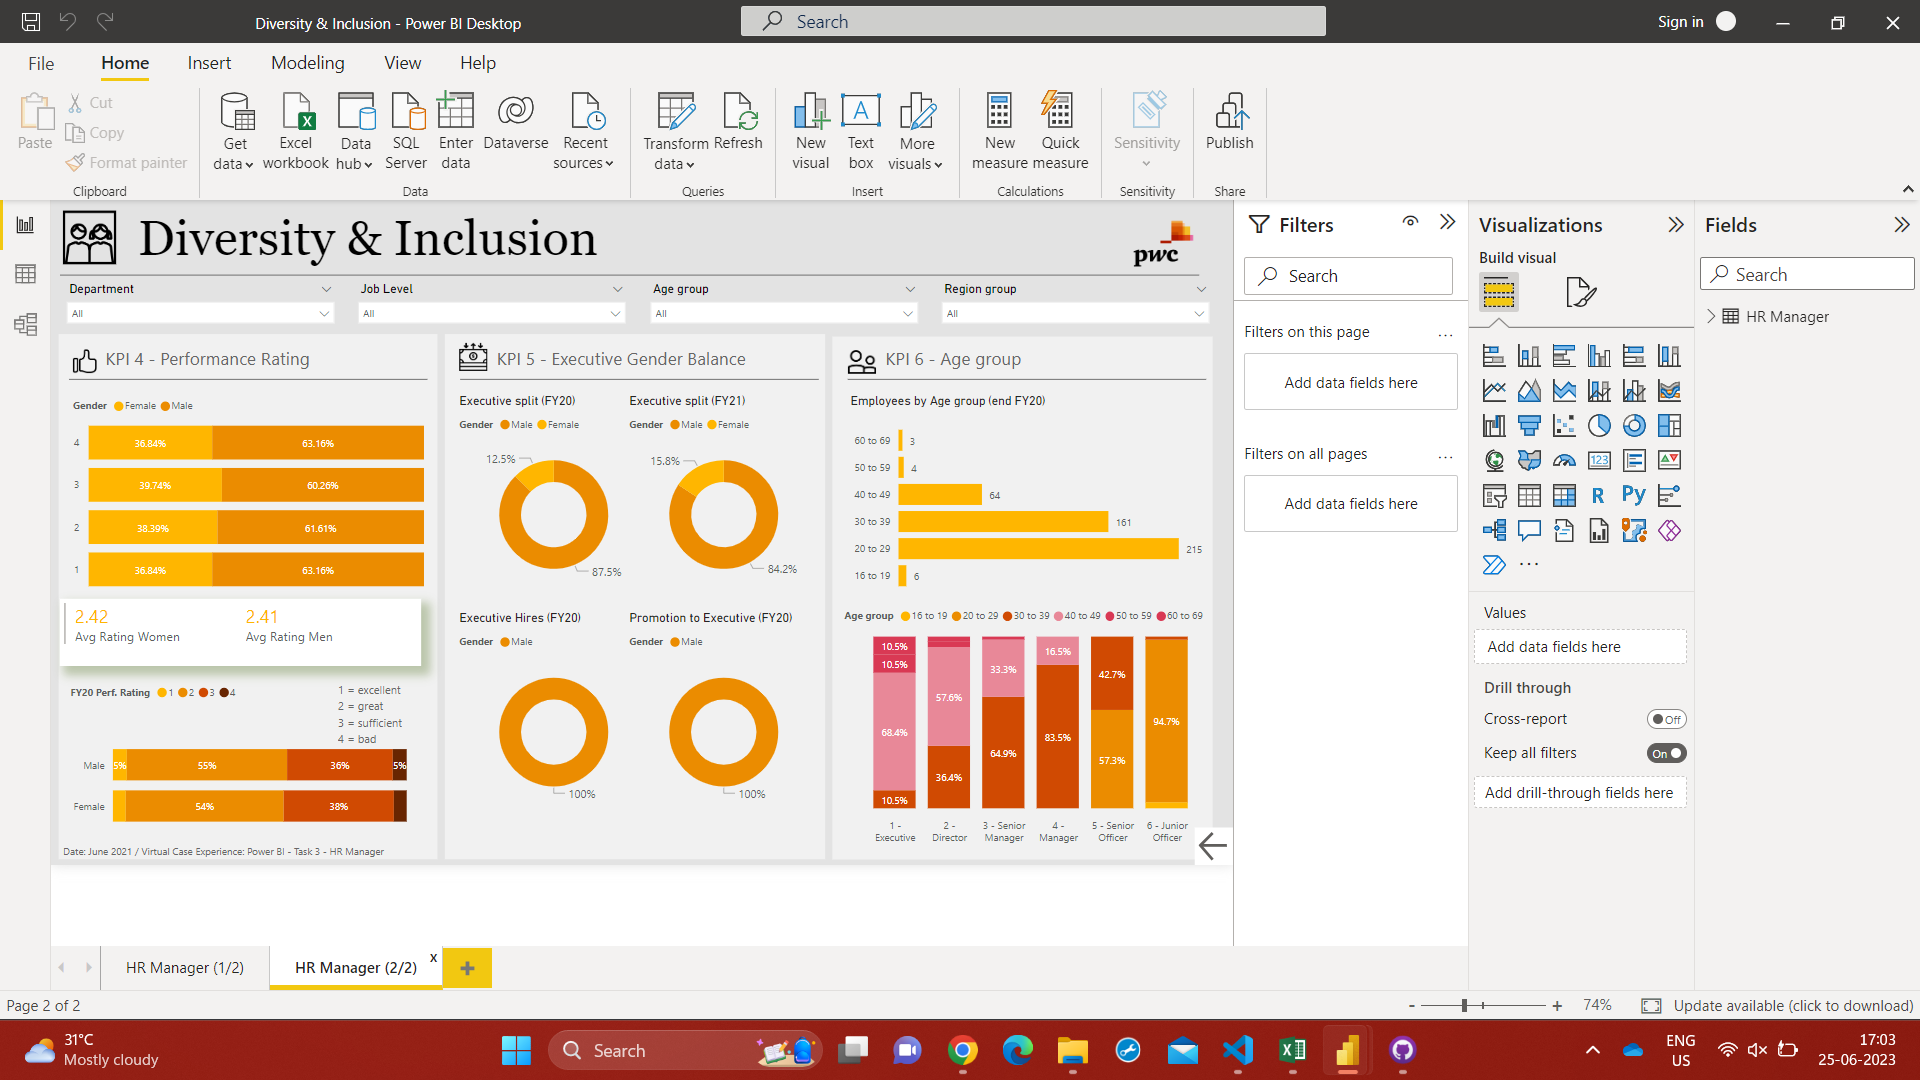
Task: Add a Slicer visual
Action: (x=1494, y=495)
